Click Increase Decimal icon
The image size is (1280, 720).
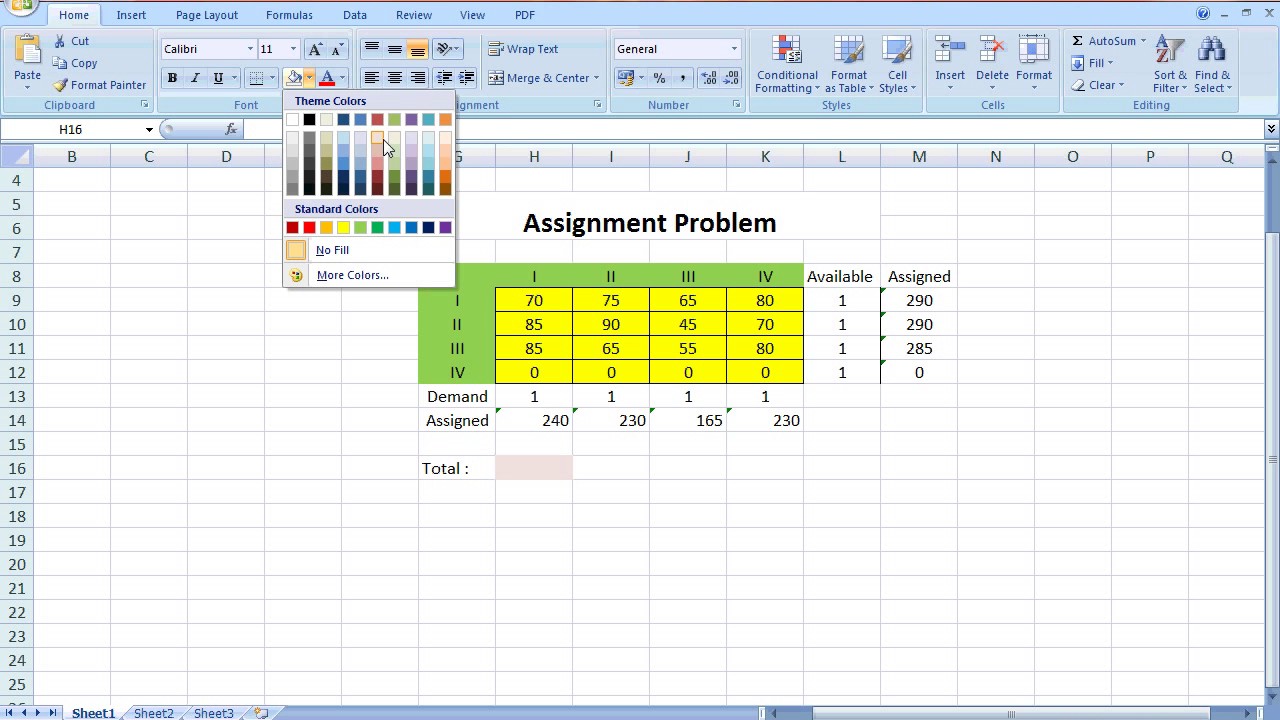tap(709, 78)
